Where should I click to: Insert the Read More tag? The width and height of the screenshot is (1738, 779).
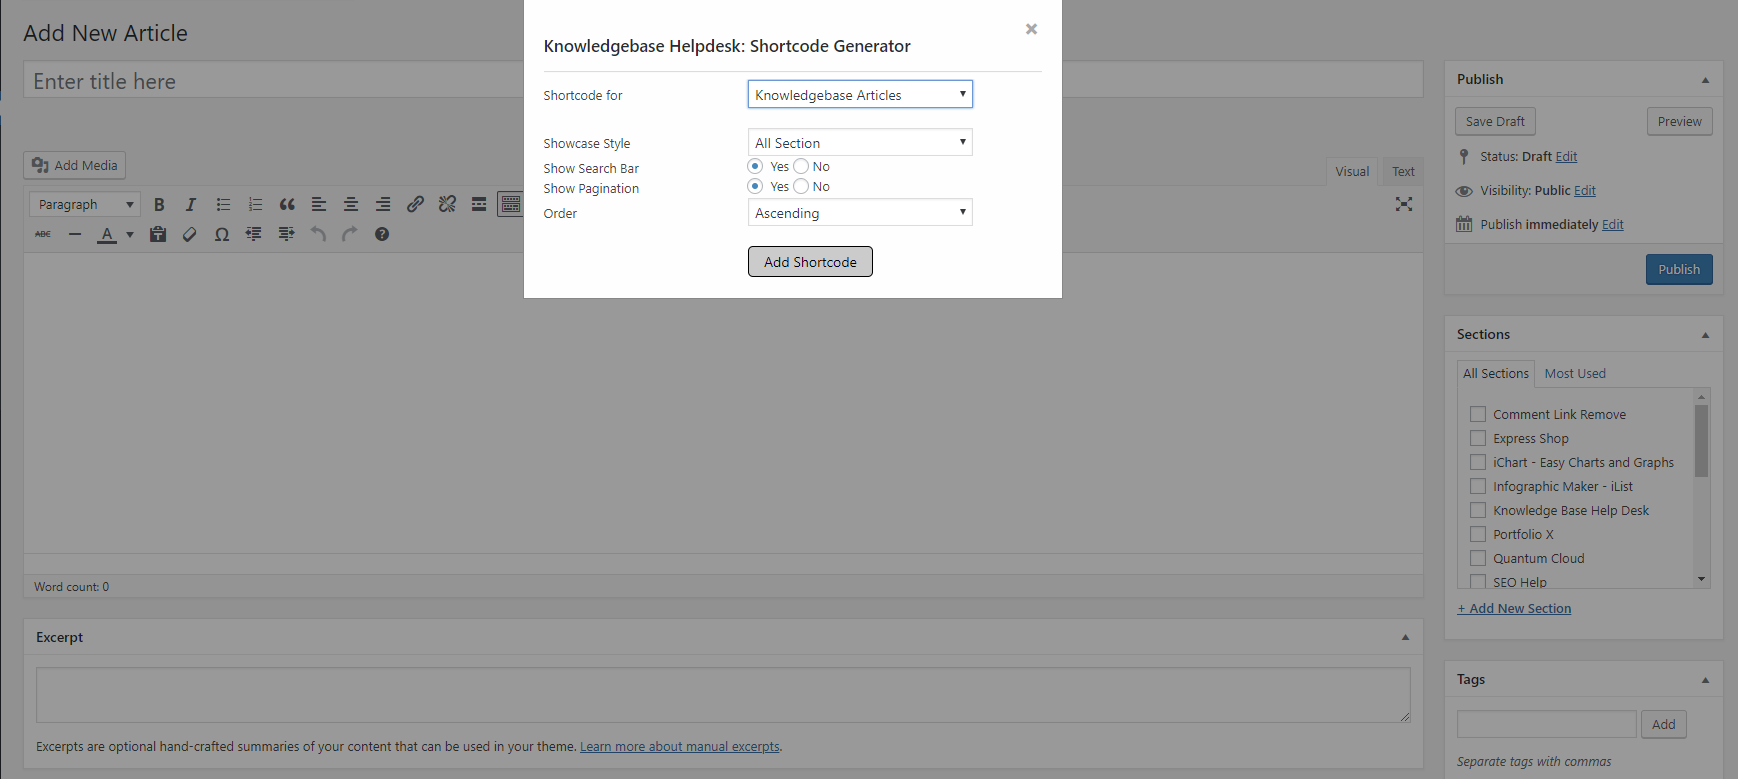(x=479, y=204)
